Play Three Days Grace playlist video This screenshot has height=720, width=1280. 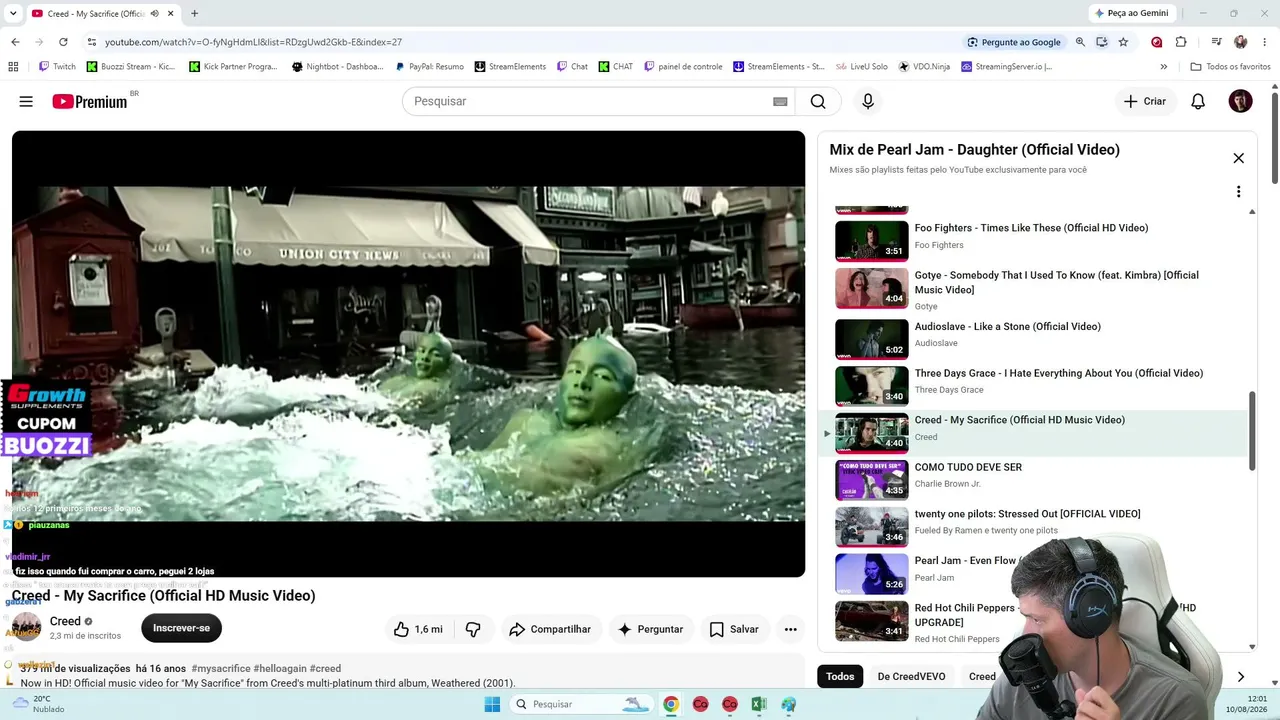[872, 386]
